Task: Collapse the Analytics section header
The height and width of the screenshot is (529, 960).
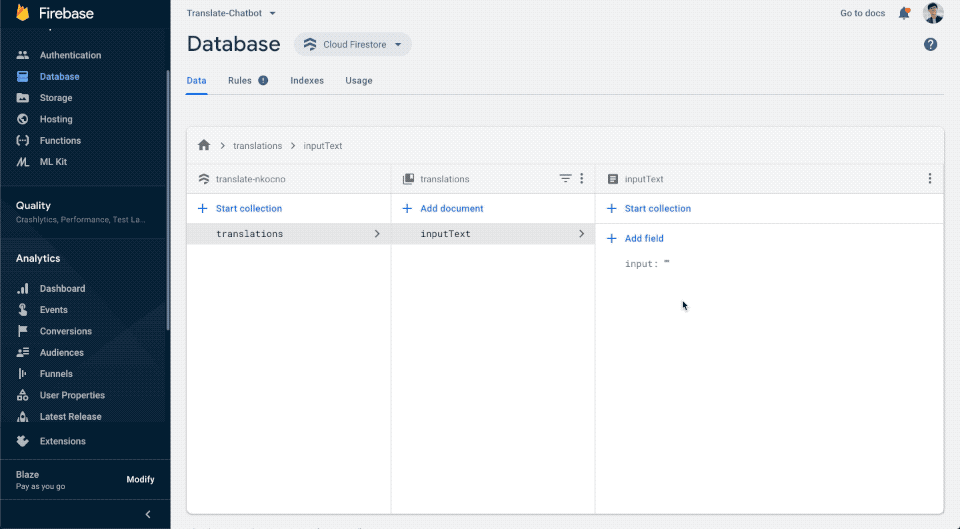Action: pyautogui.click(x=38, y=258)
